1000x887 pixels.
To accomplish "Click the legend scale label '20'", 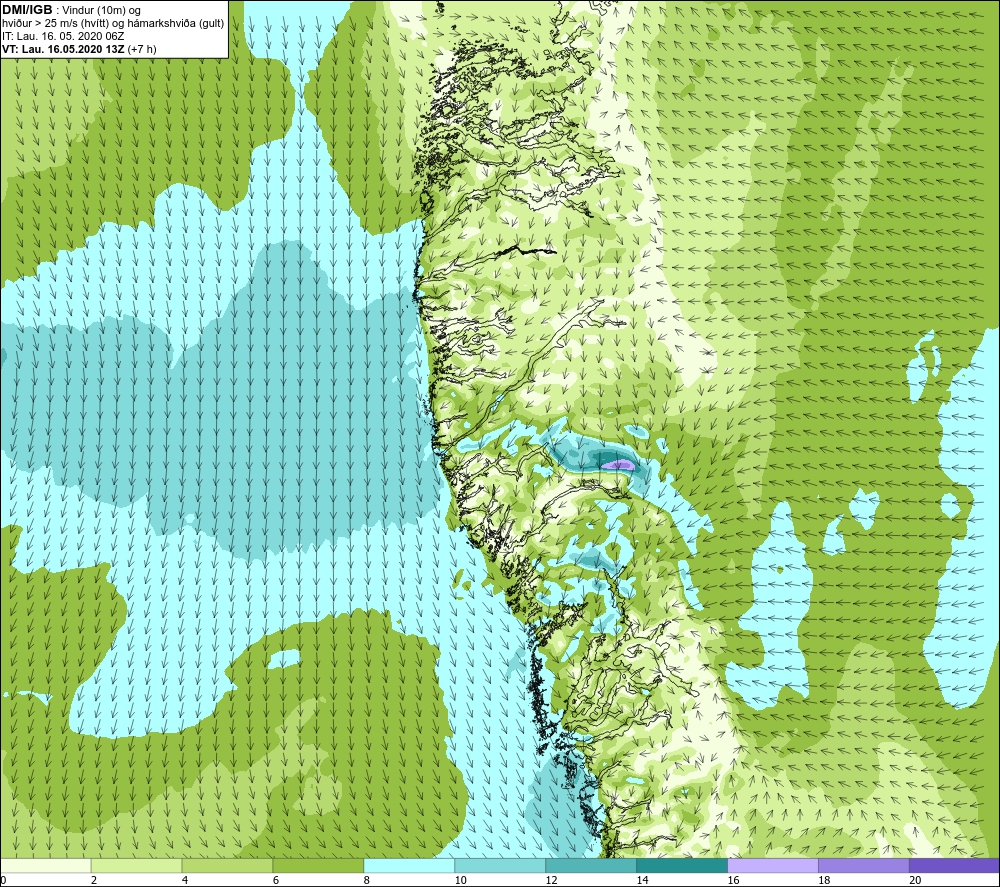I will pyautogui.click(x=915, y=880).
